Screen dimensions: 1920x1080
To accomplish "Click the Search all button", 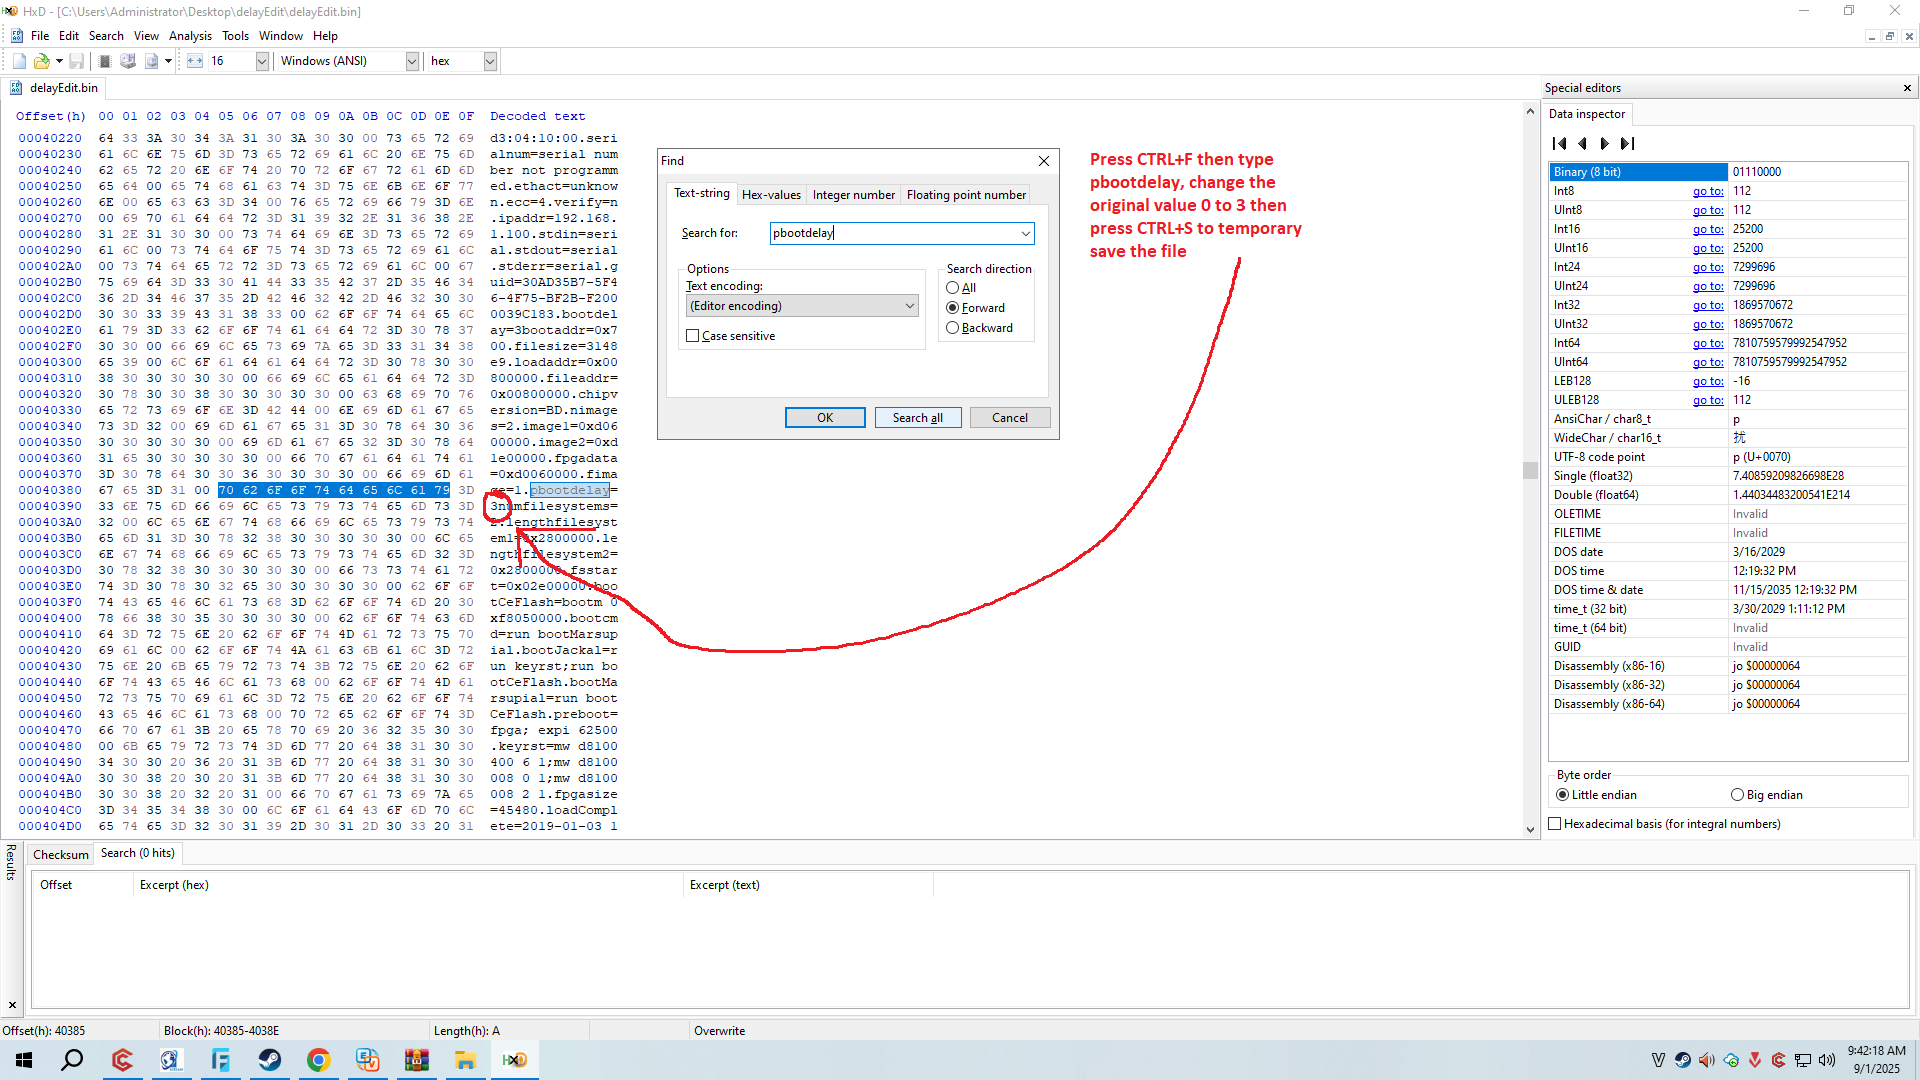I will coord(917,418).
